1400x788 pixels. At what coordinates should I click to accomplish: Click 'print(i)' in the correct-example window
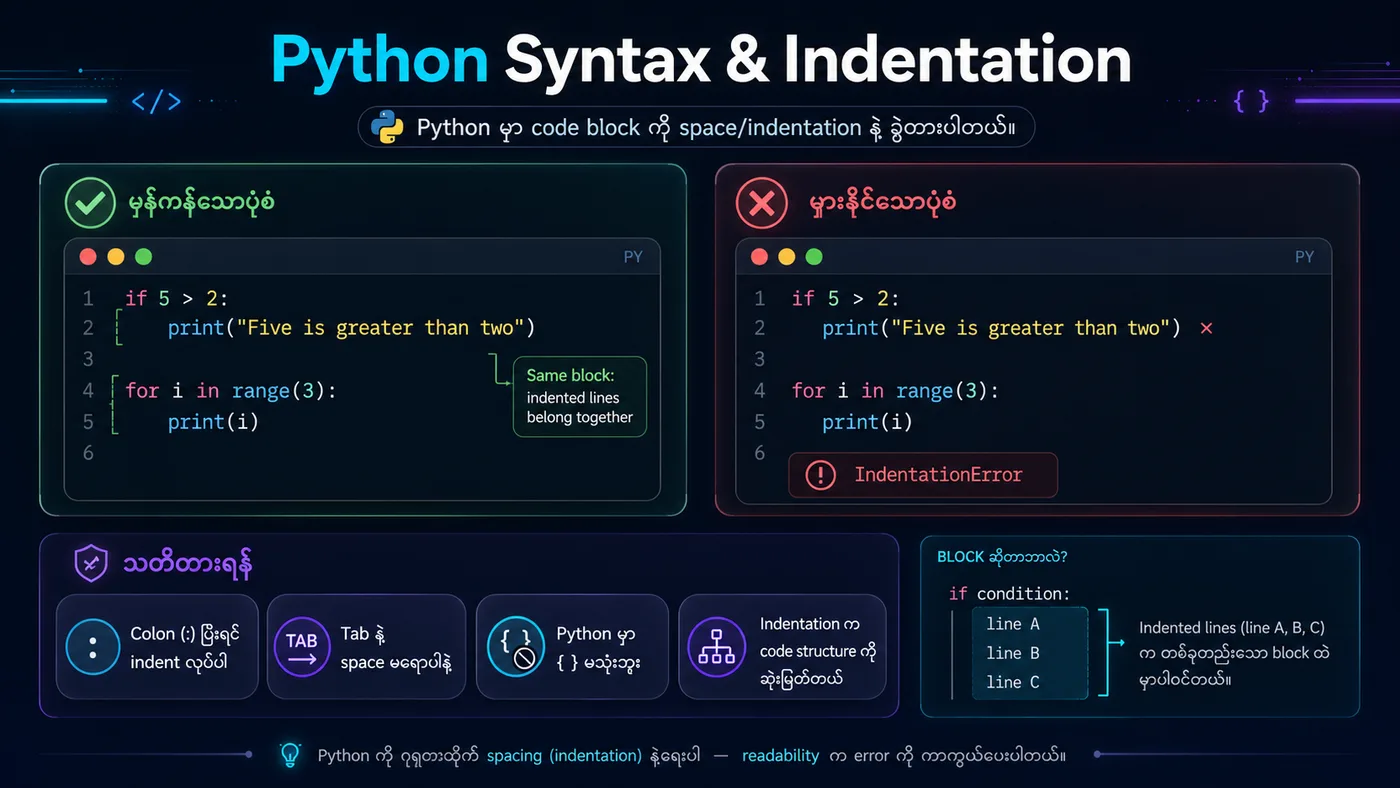(213, 422)
